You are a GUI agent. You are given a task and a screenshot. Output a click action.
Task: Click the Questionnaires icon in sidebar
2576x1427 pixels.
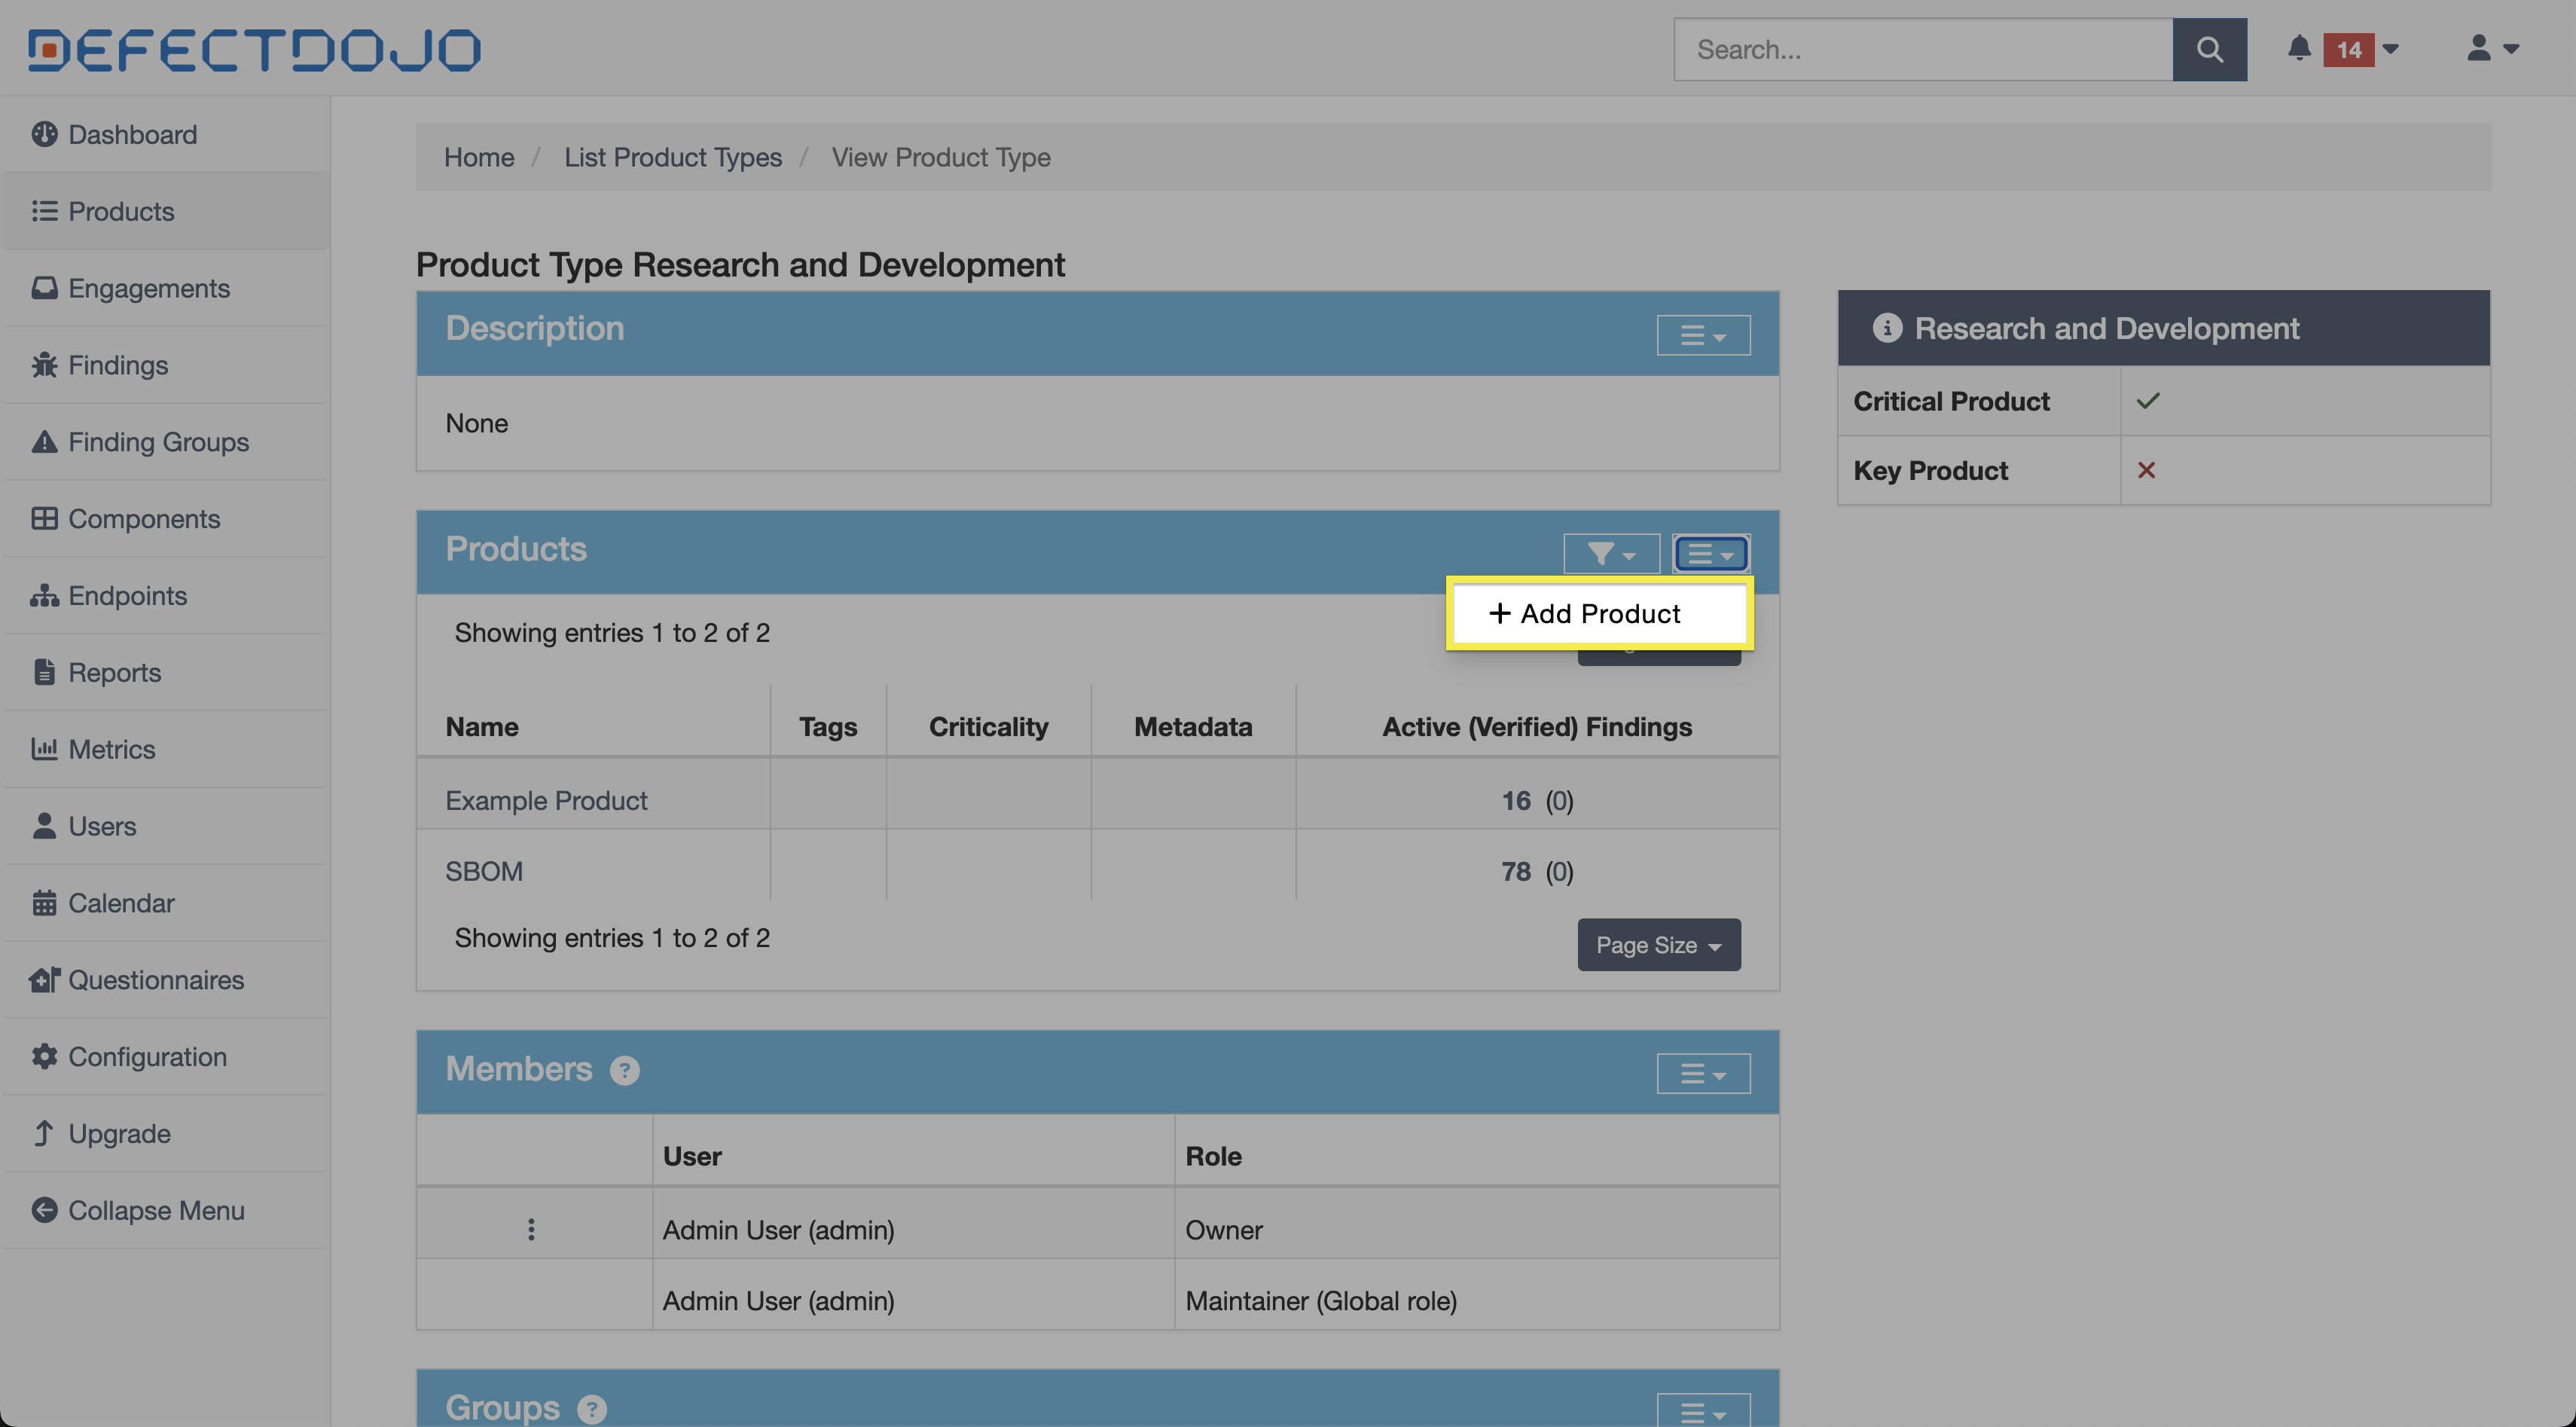pyautogui.click(x=44, y=980)
